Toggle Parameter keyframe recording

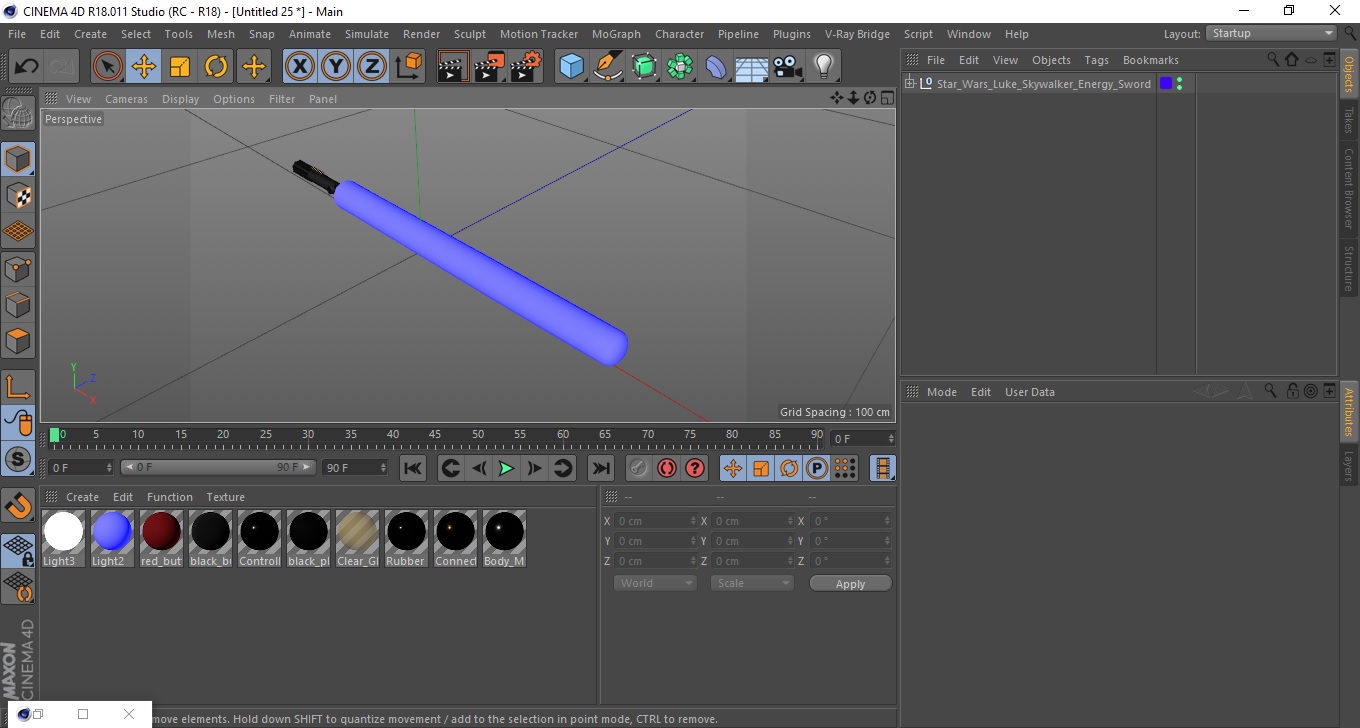[x=817, y=468]
